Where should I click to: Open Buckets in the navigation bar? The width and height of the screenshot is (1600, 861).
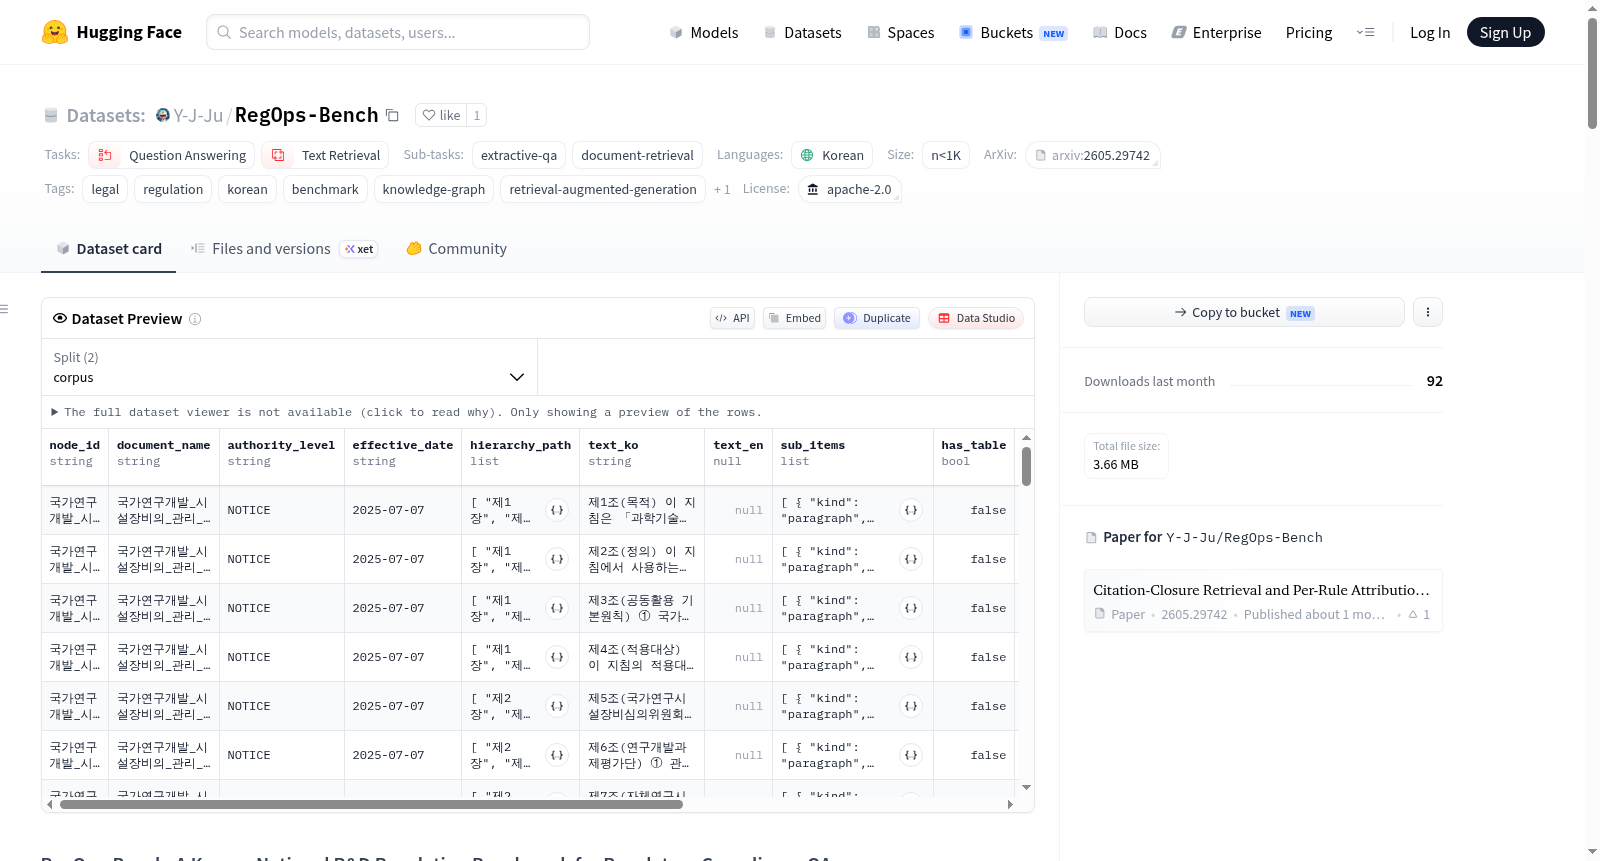click(x=1013, y=32)
